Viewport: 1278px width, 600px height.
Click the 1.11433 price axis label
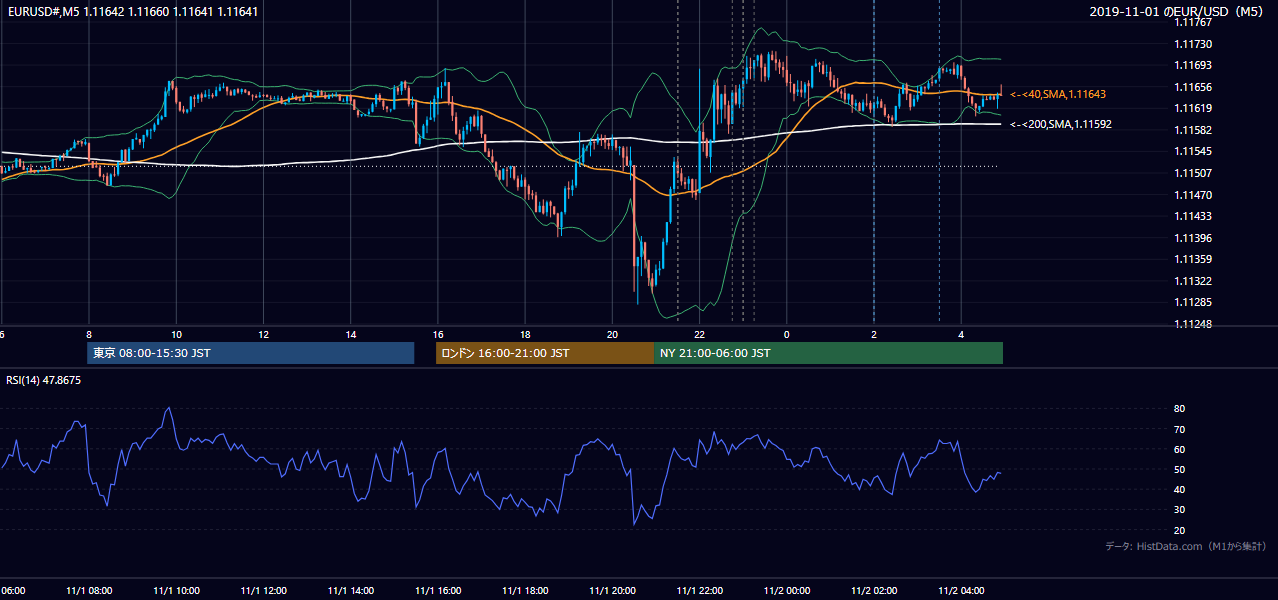pyautogui.click(x=1192, y=217)
